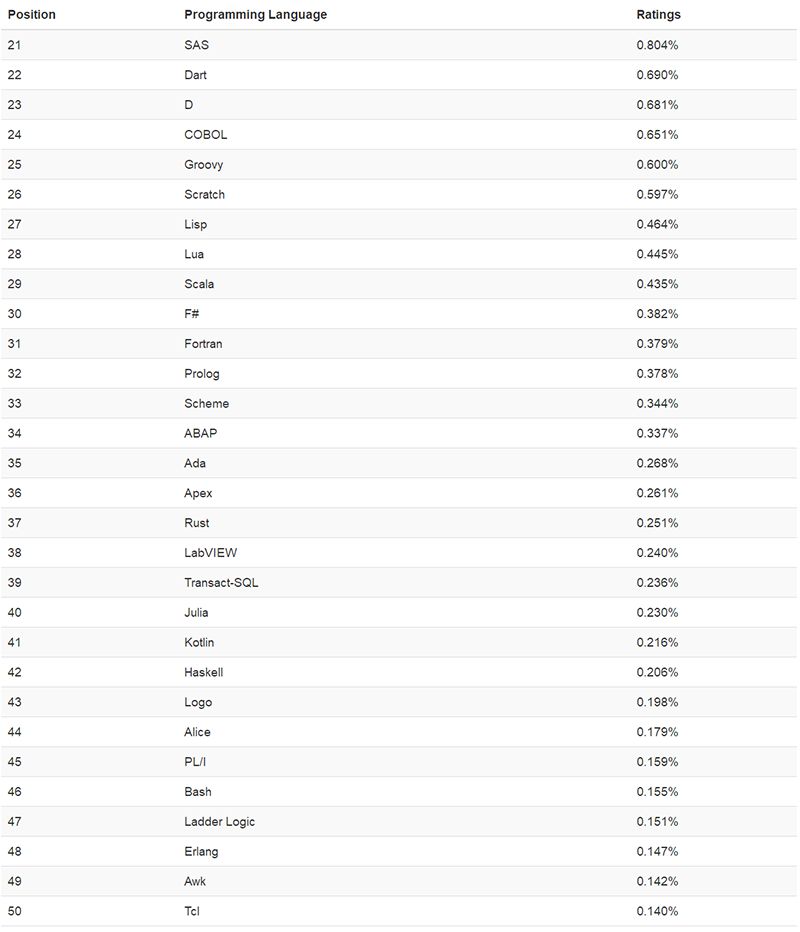
Task: Click the Groovy language cell
Action: (x=204, y=165)
